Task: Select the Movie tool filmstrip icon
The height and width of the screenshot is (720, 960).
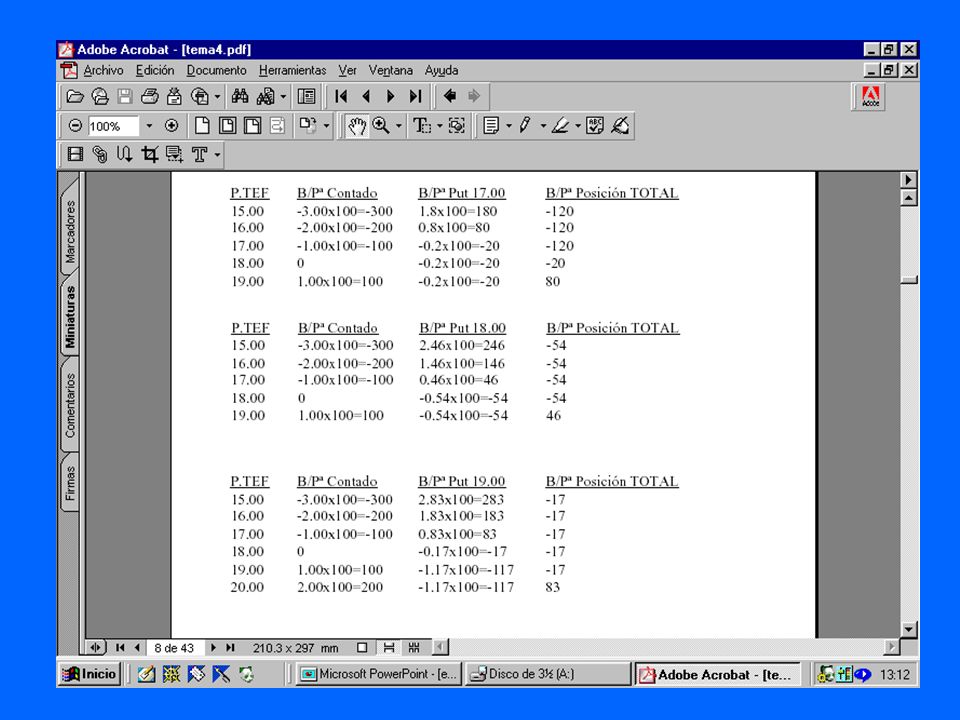Action: pyautogui.click(x=75, y=154)
